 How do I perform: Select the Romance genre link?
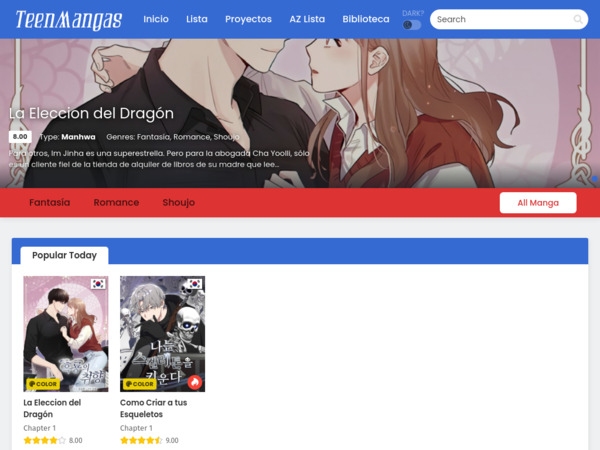tap(116, 202)
